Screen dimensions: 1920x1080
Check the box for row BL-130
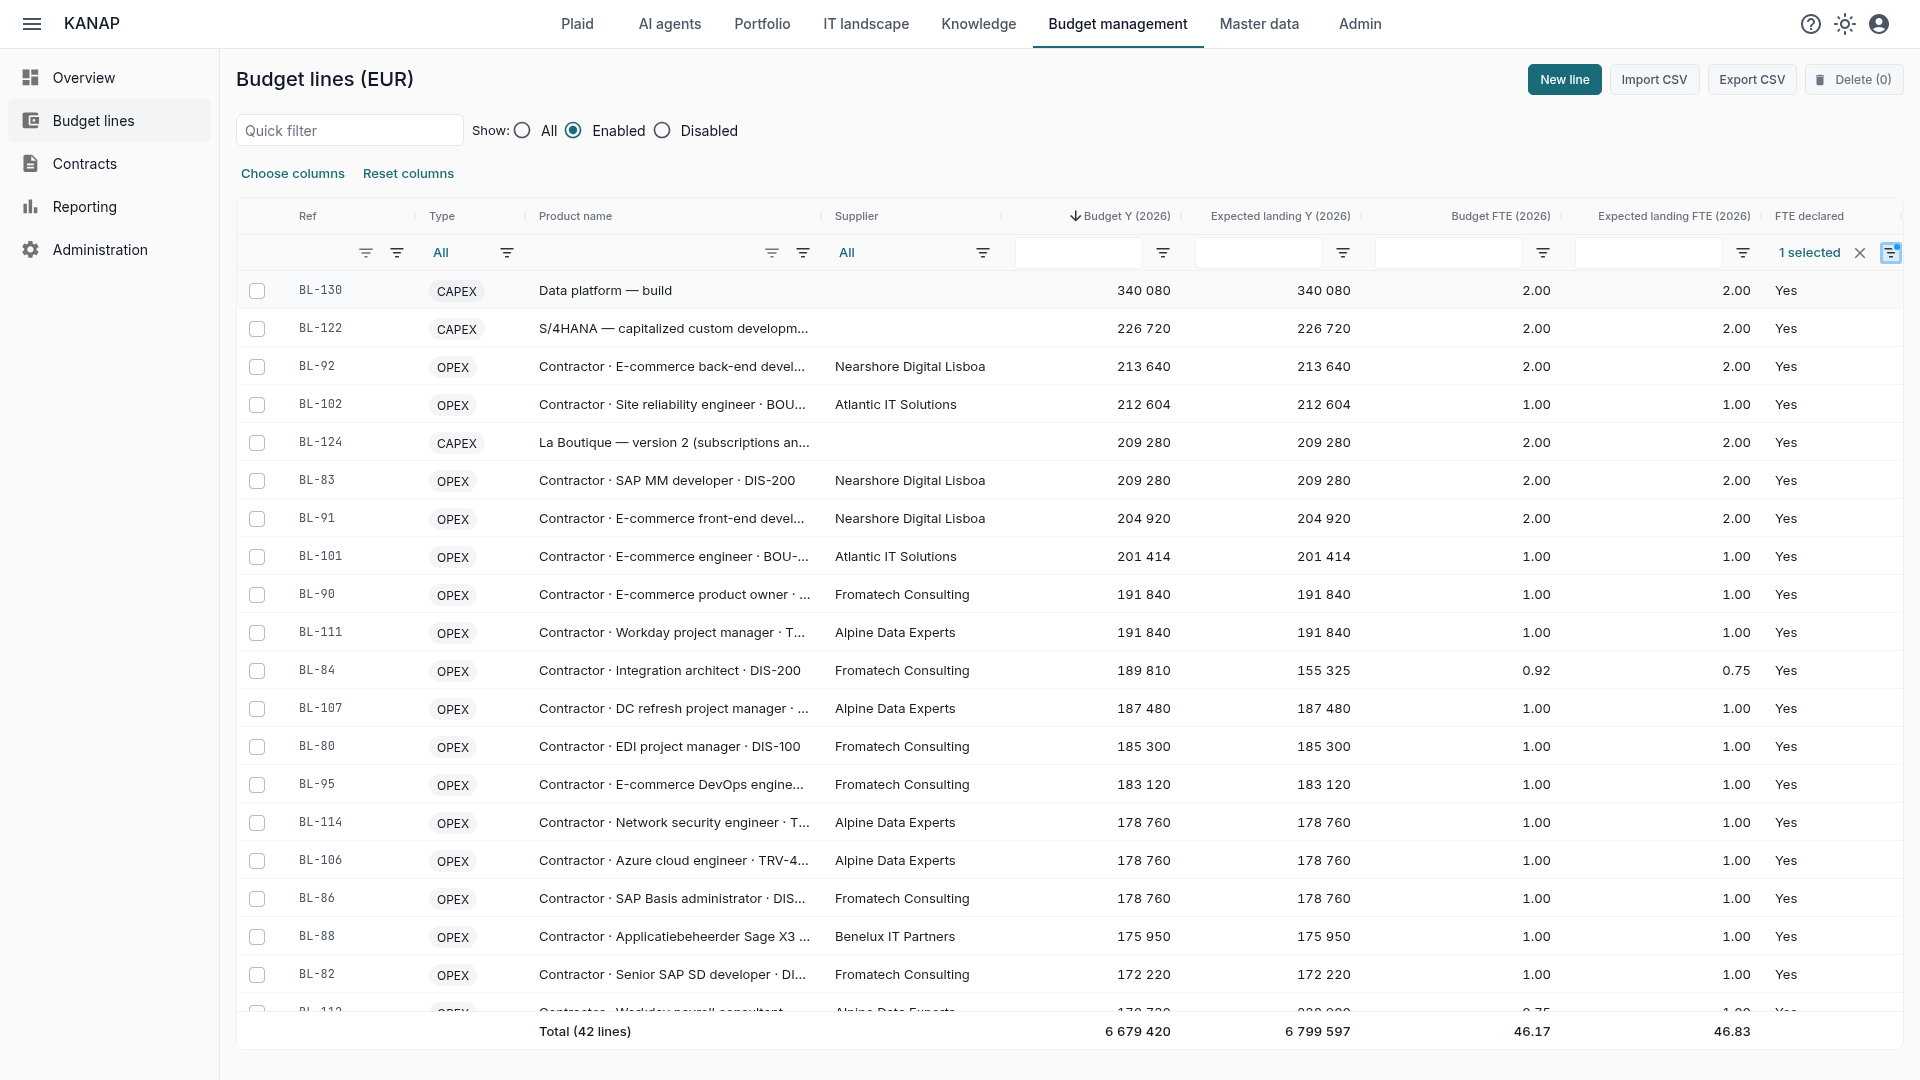point(257,291)
